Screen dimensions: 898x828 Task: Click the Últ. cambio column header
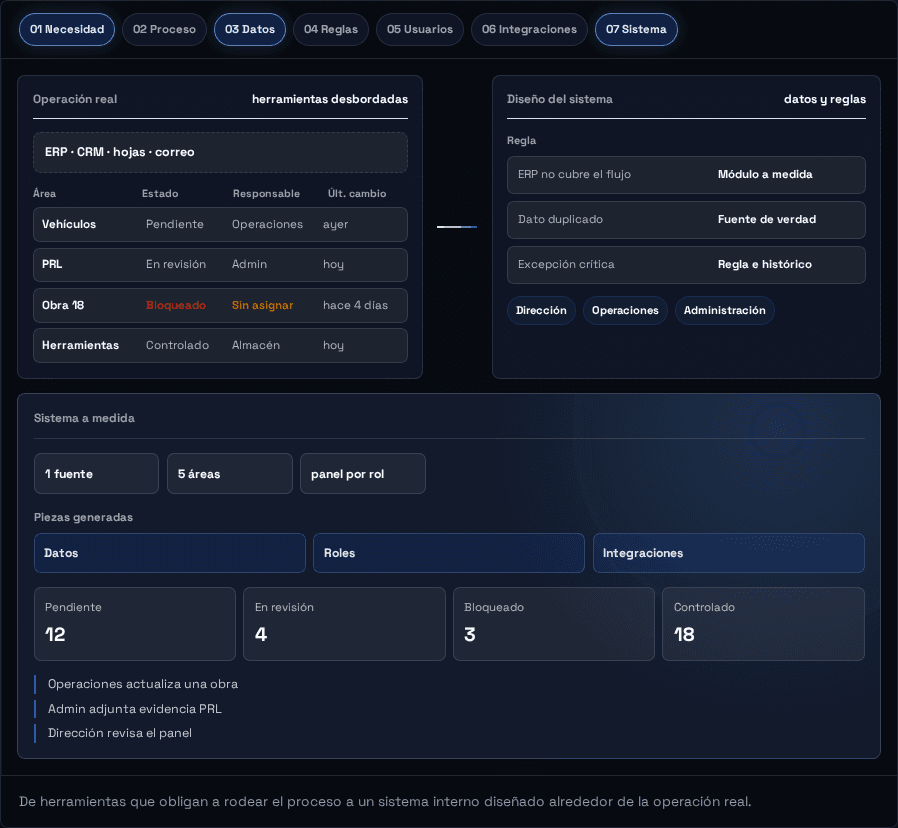357,194
